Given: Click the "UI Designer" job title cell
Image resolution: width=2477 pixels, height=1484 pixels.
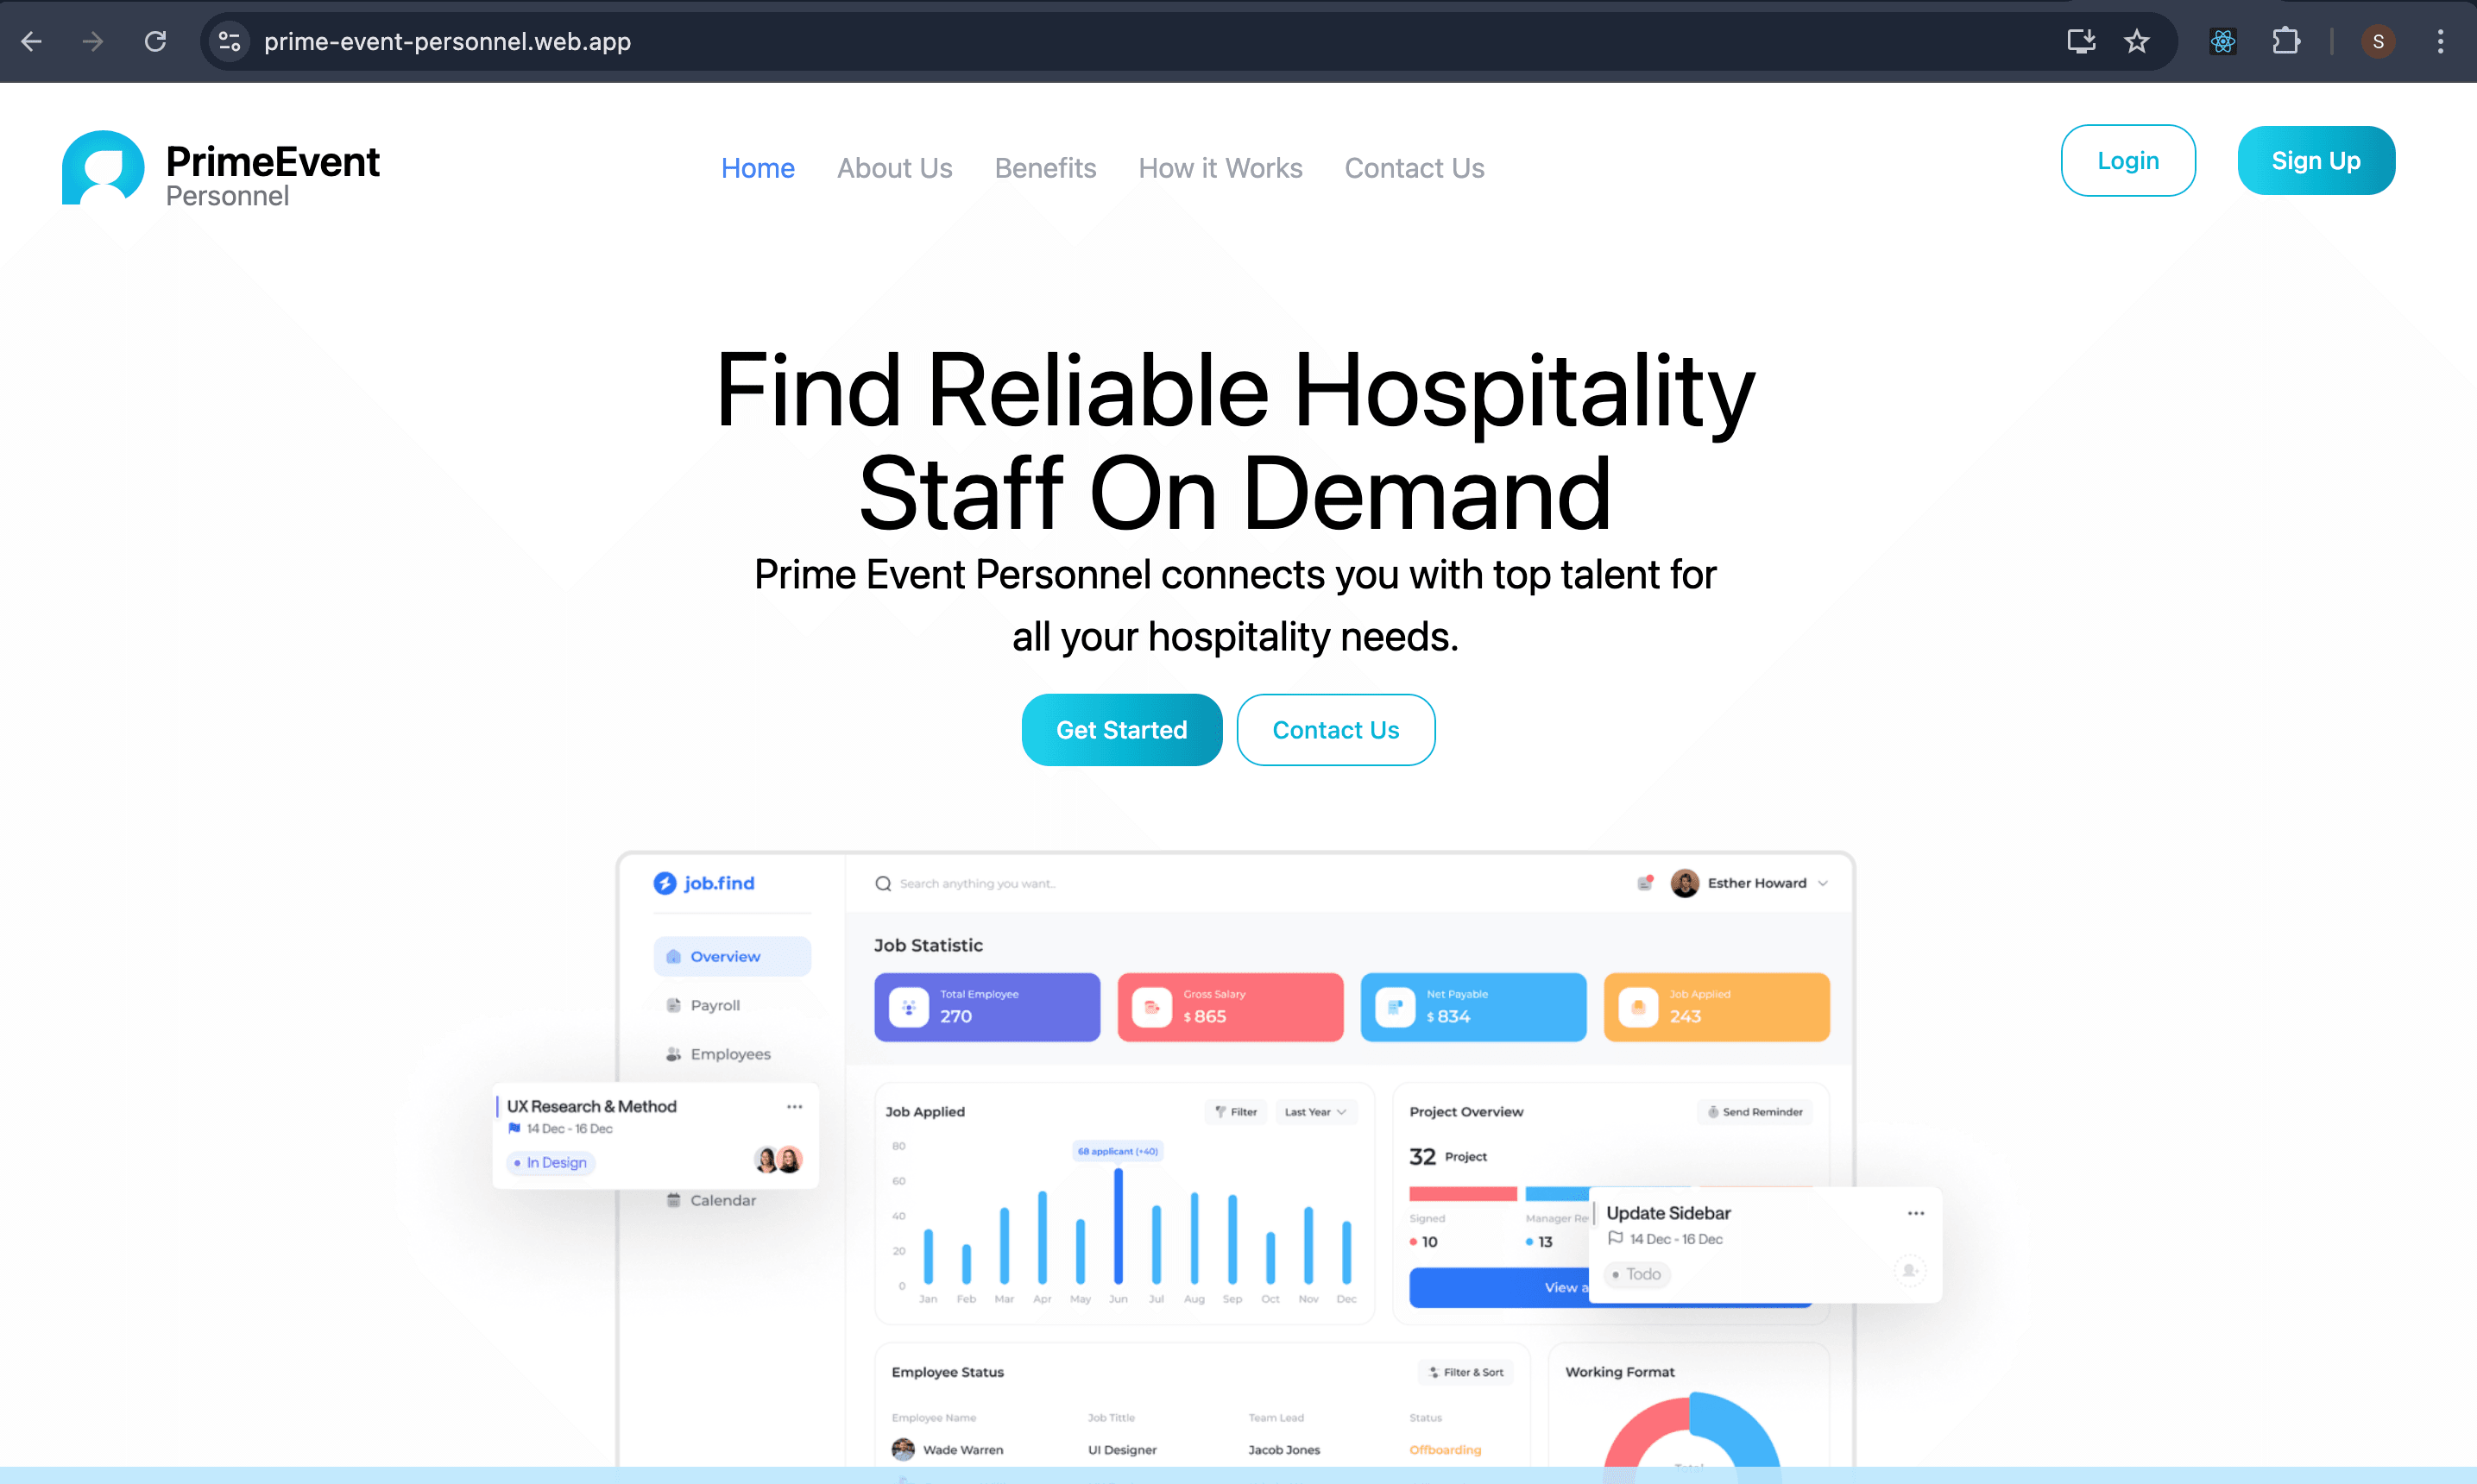Looking at the screenshot, I should coord(1122,1449).
